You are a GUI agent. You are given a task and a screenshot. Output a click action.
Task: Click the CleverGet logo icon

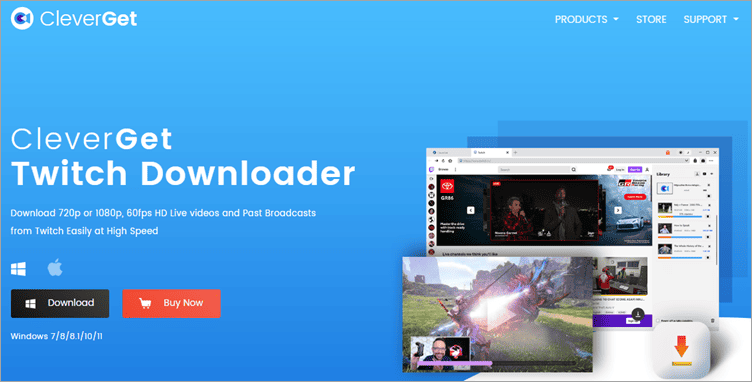click(x=22, y=19)
